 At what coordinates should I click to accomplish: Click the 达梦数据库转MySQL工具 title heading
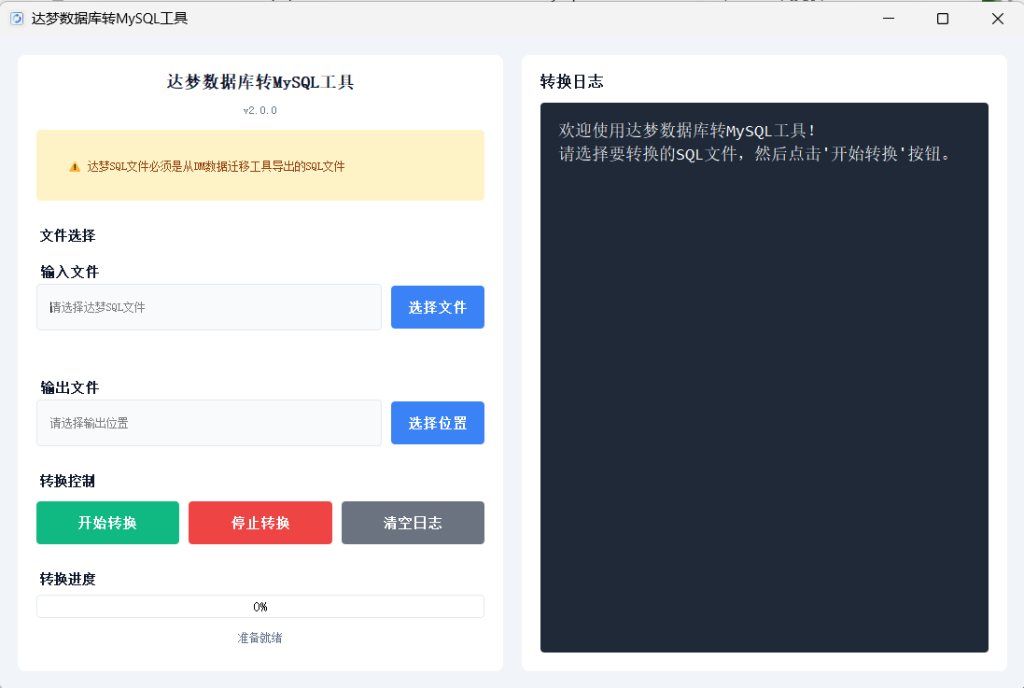[x=260, y=82]
